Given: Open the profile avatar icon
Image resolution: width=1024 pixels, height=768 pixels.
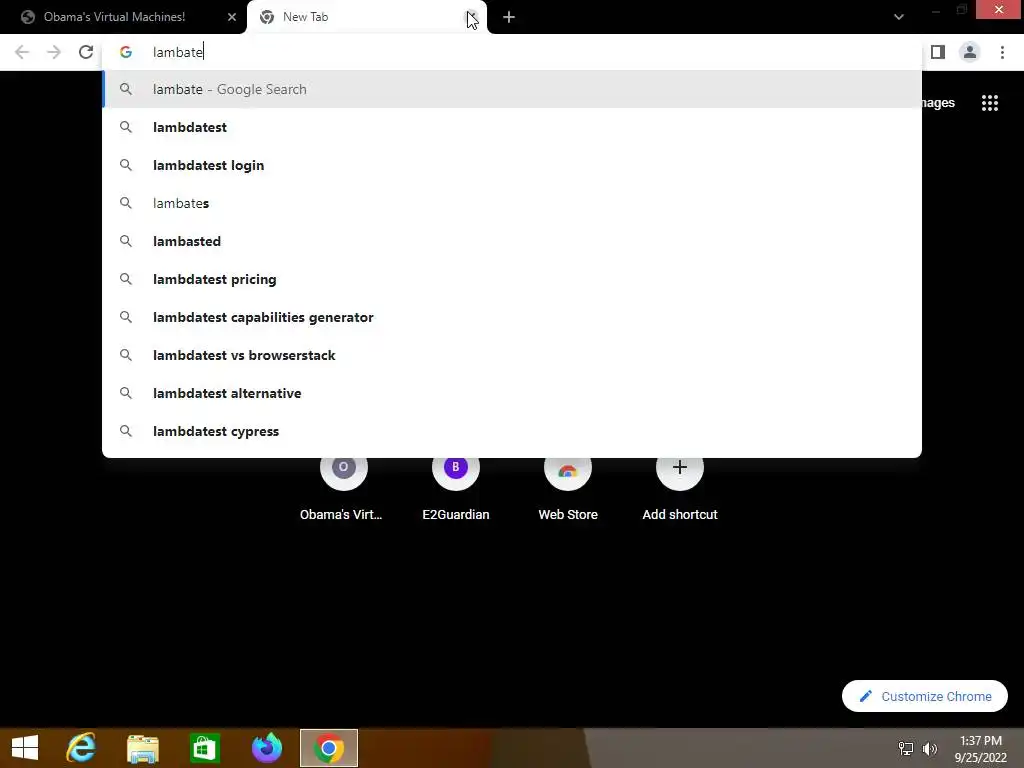Looking at the screenshot, I should [x=970, y=52].
